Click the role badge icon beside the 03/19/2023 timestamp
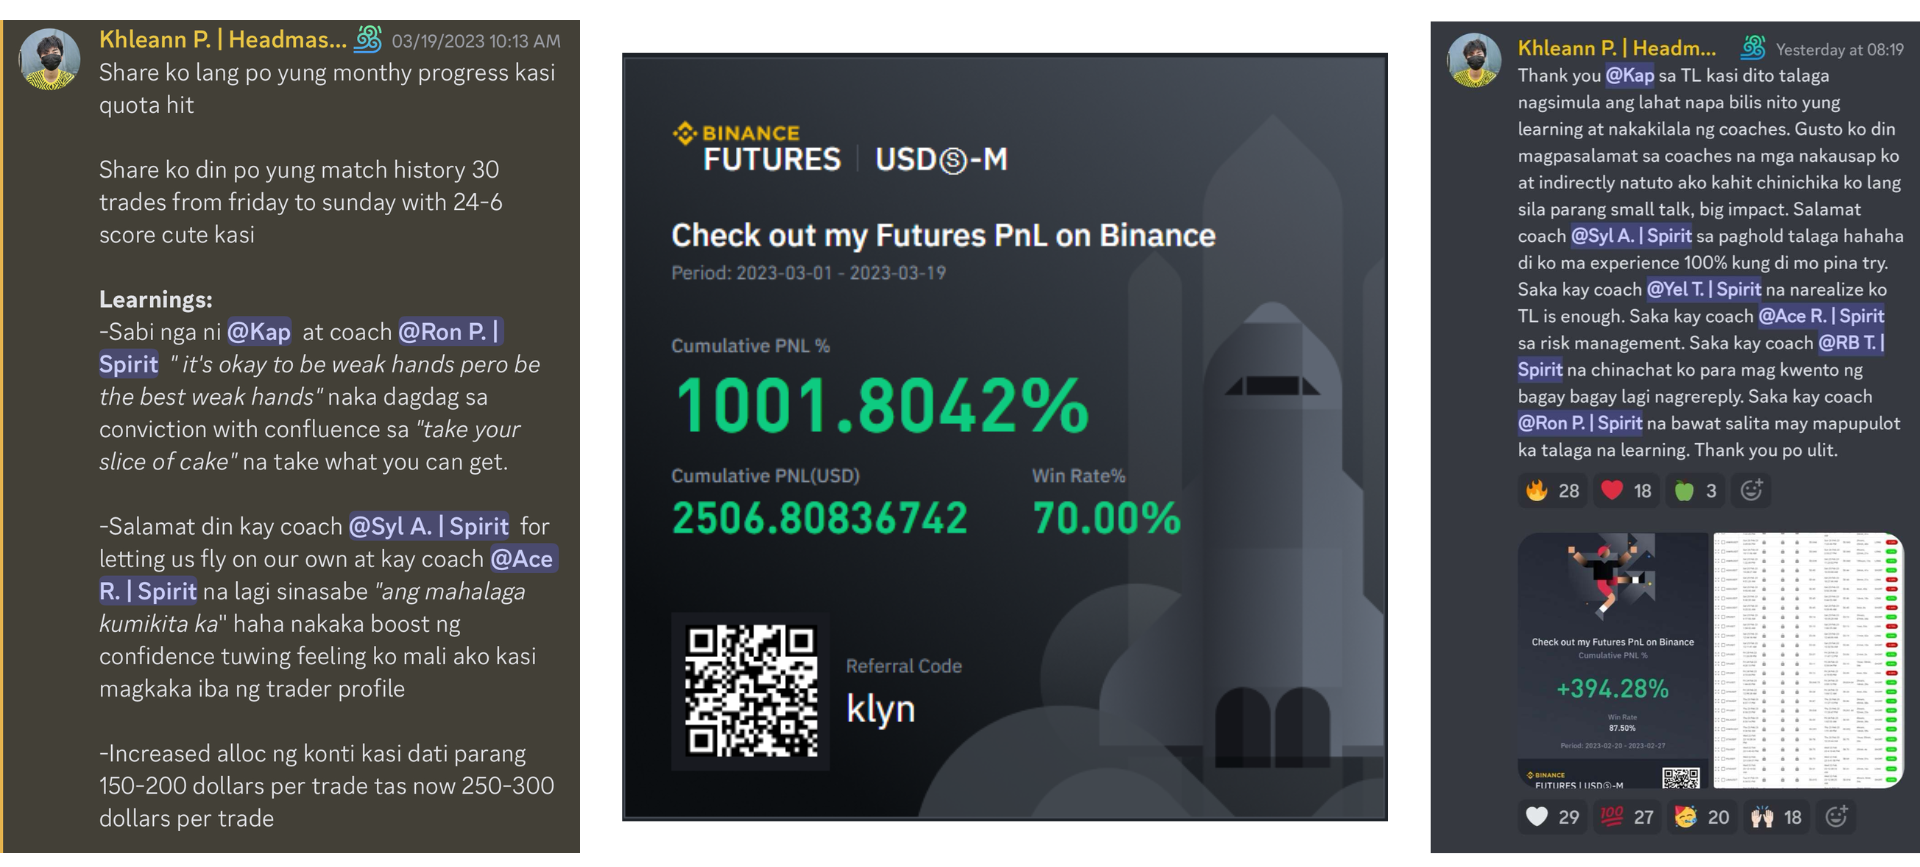This screenshot has height=867, width=1920. tap(368, 39)
